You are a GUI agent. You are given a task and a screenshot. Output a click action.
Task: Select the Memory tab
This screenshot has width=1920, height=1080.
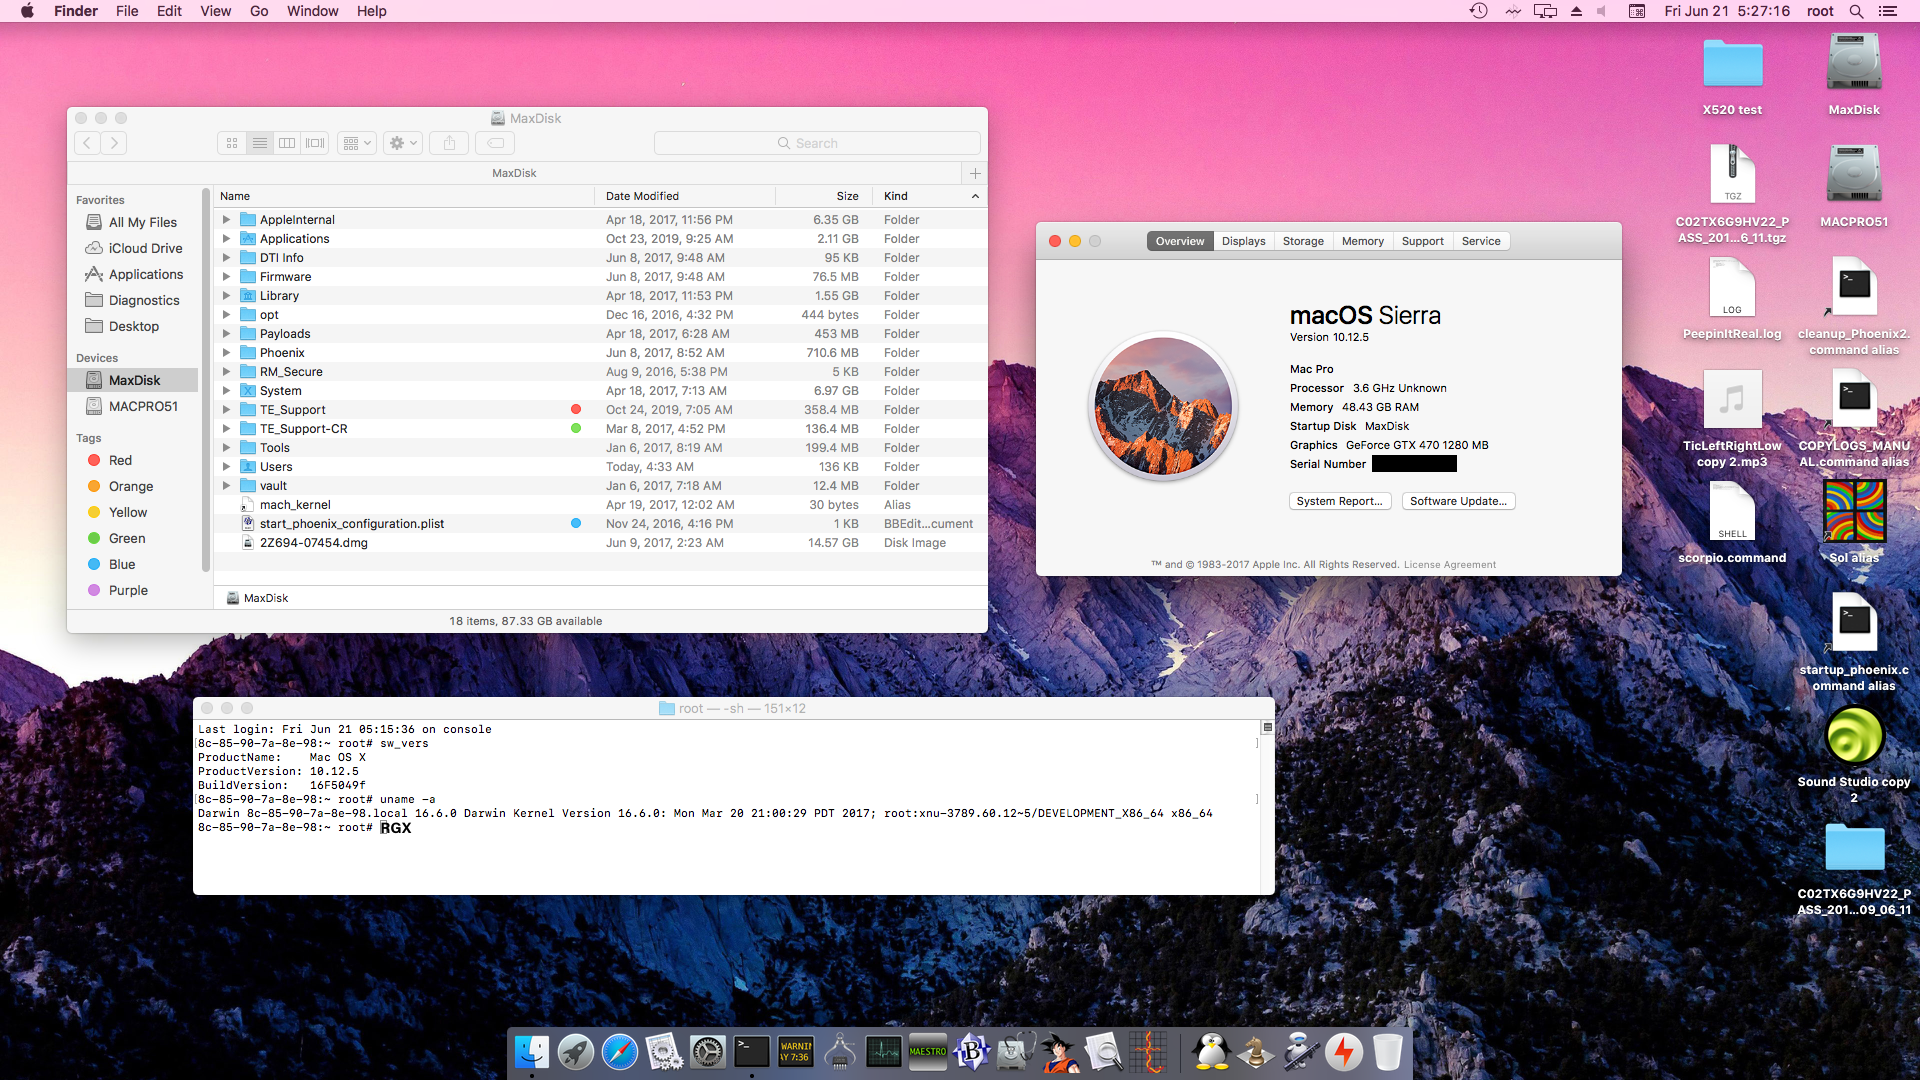[1362, 241]
